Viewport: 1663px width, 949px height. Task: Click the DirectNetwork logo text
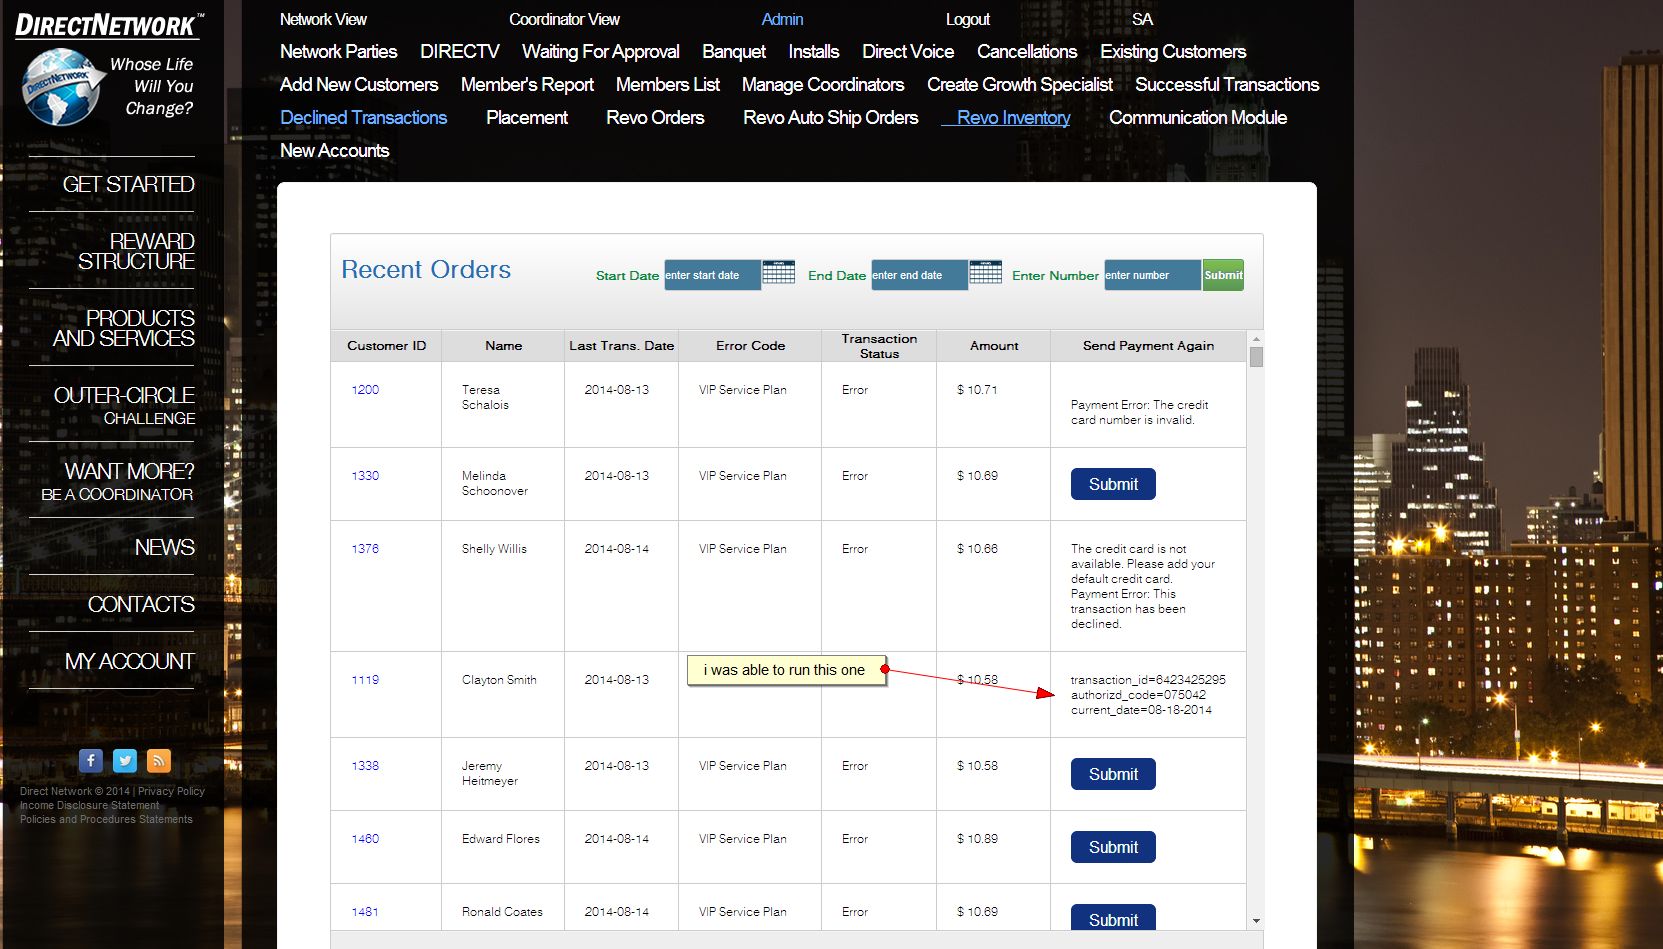108,25
